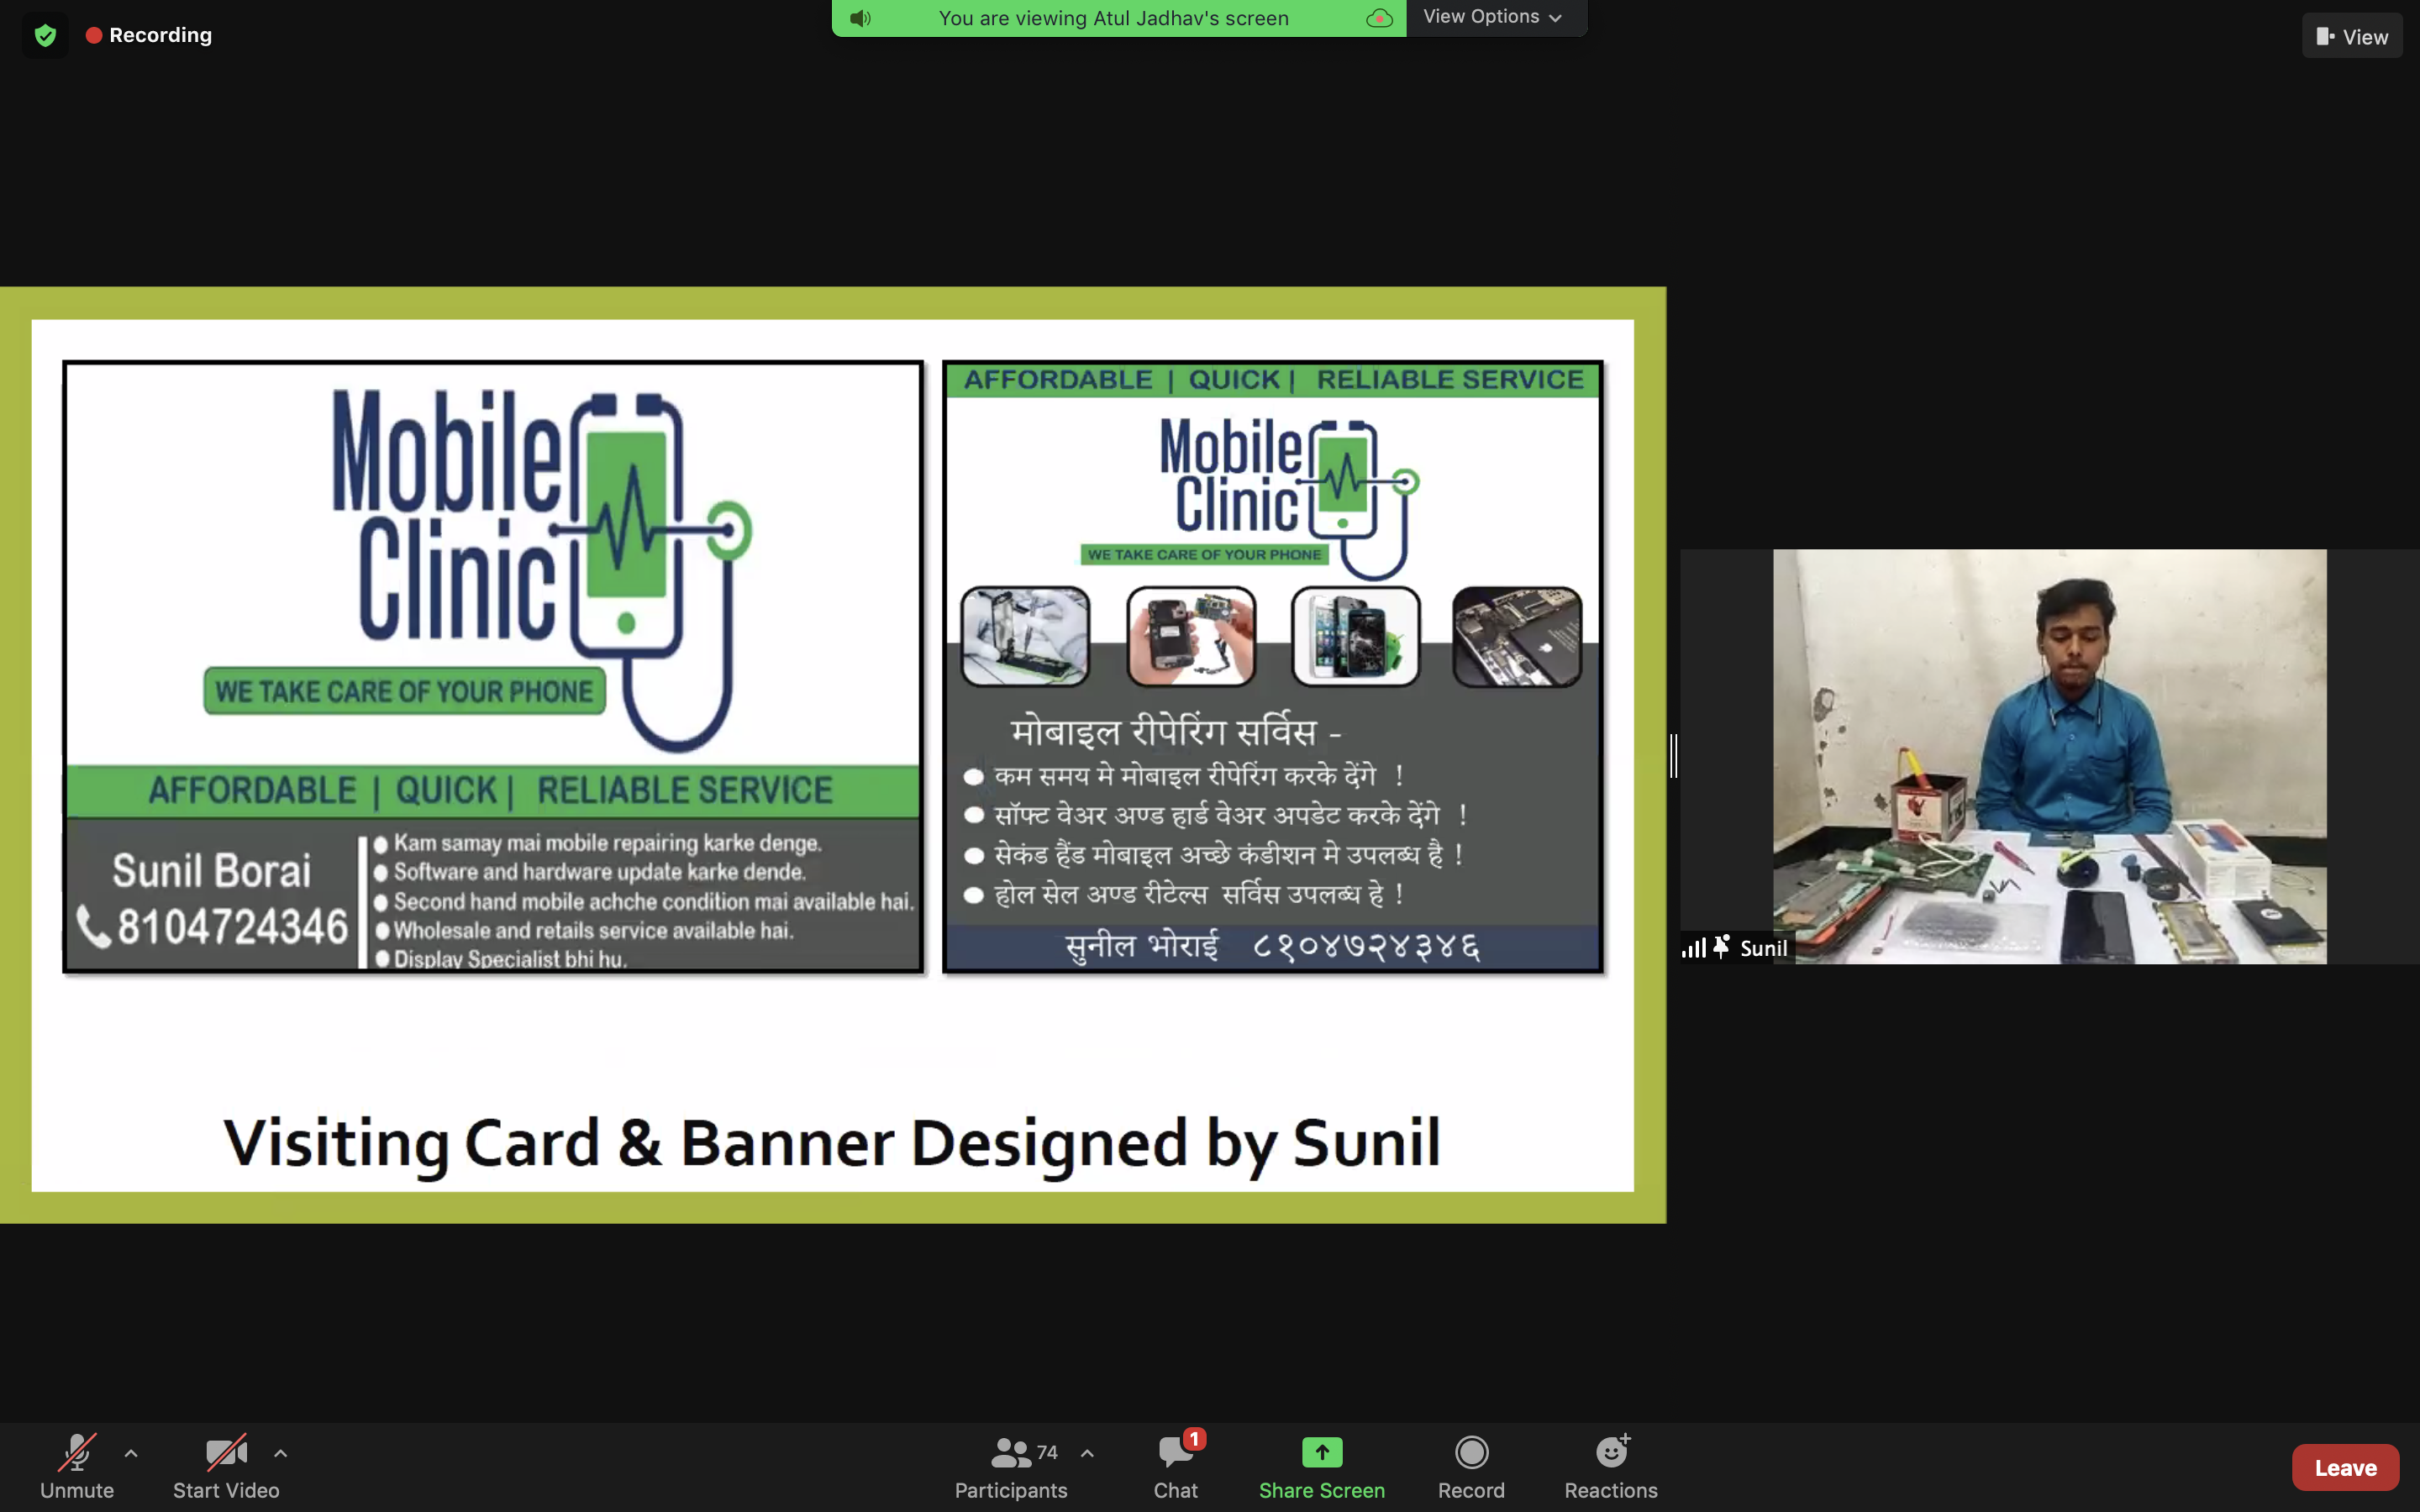Viewport: 2420px width, 1512px height.
Task: Open the Reactions menu
Action: 1610,1466
